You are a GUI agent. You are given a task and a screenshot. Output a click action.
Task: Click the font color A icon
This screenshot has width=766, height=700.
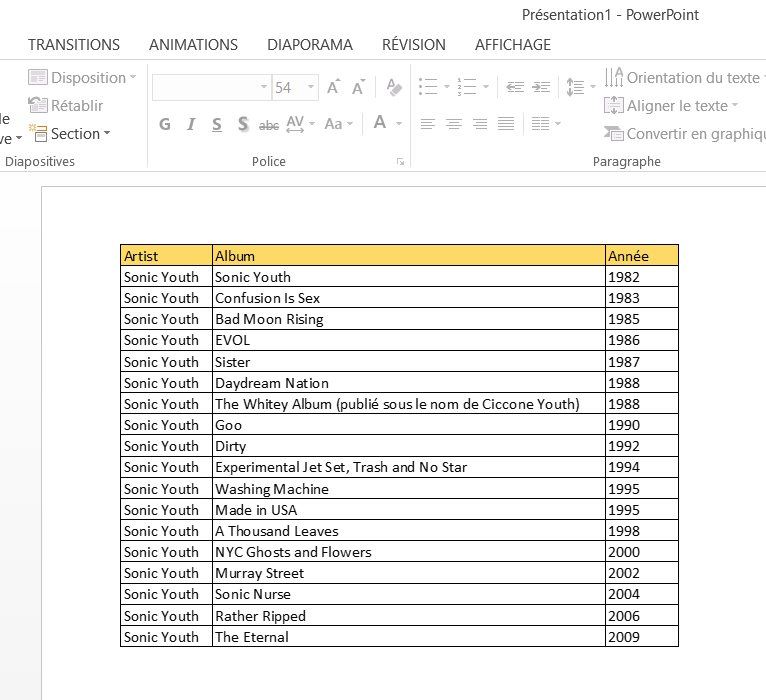[x=380, y=123]
